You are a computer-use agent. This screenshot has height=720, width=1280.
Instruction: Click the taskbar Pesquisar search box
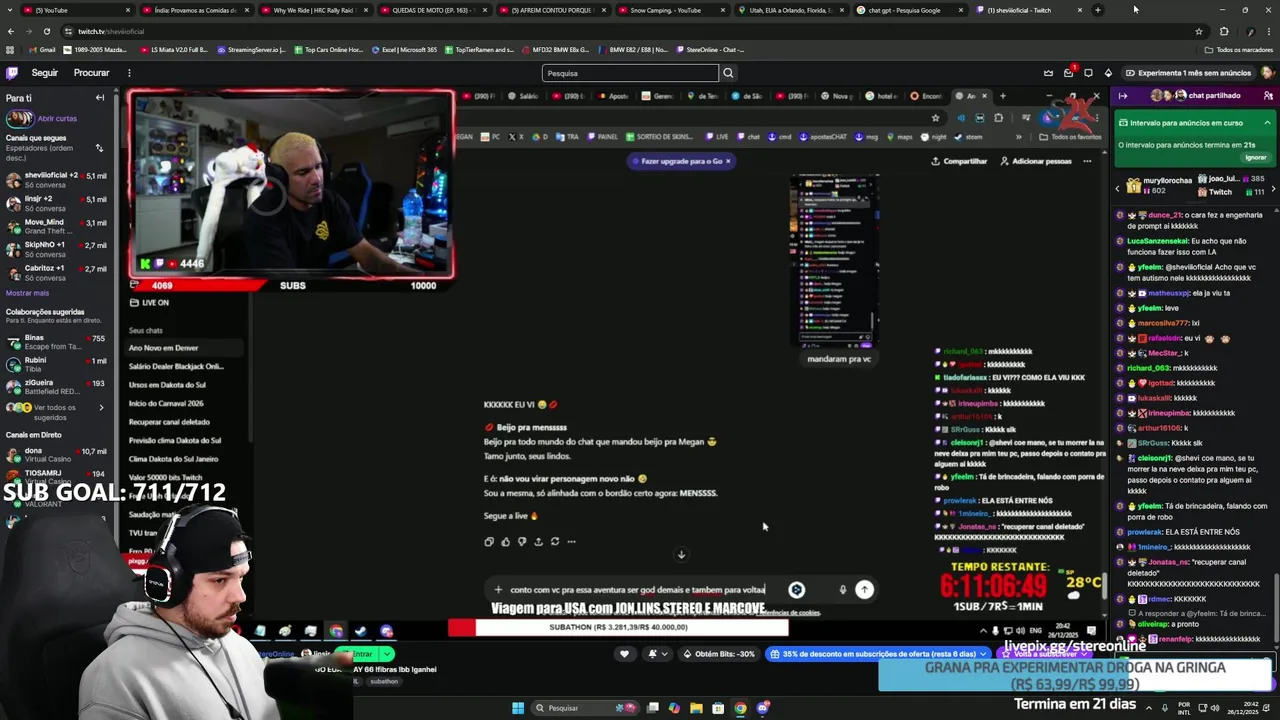pos(586,708)
